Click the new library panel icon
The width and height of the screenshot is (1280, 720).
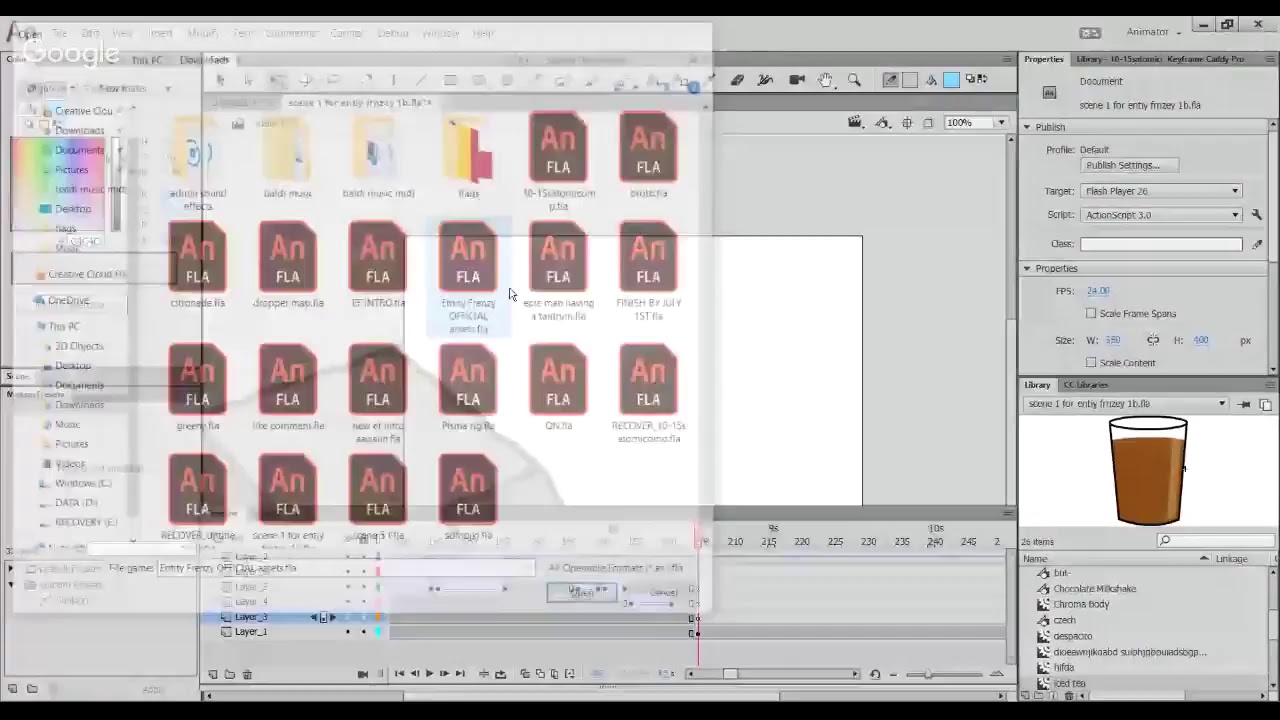pyautogui.click(x=1265, y=404)
